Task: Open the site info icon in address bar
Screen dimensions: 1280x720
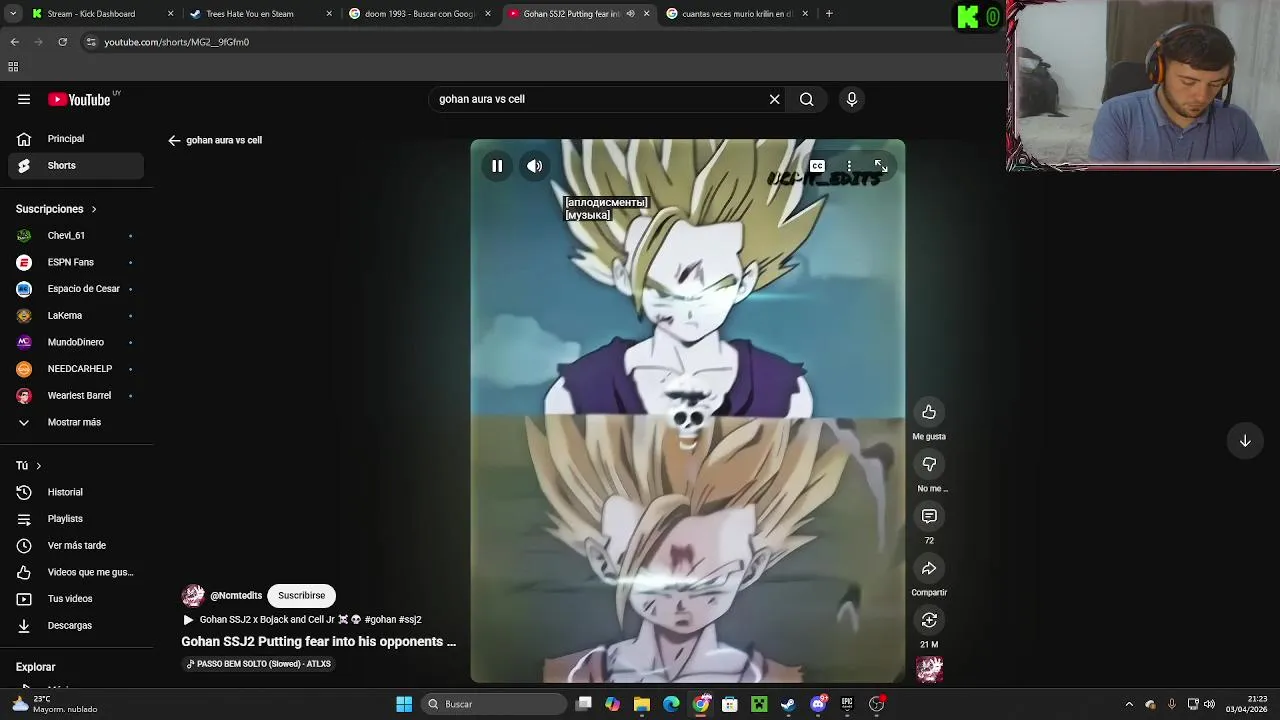Action: click(x=91, y=42)
